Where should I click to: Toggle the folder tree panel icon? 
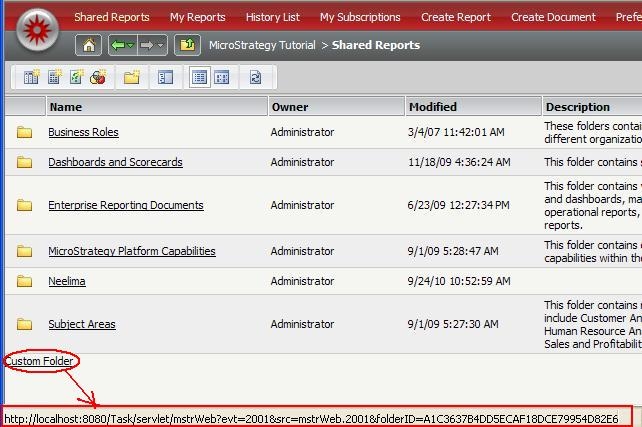166,77
